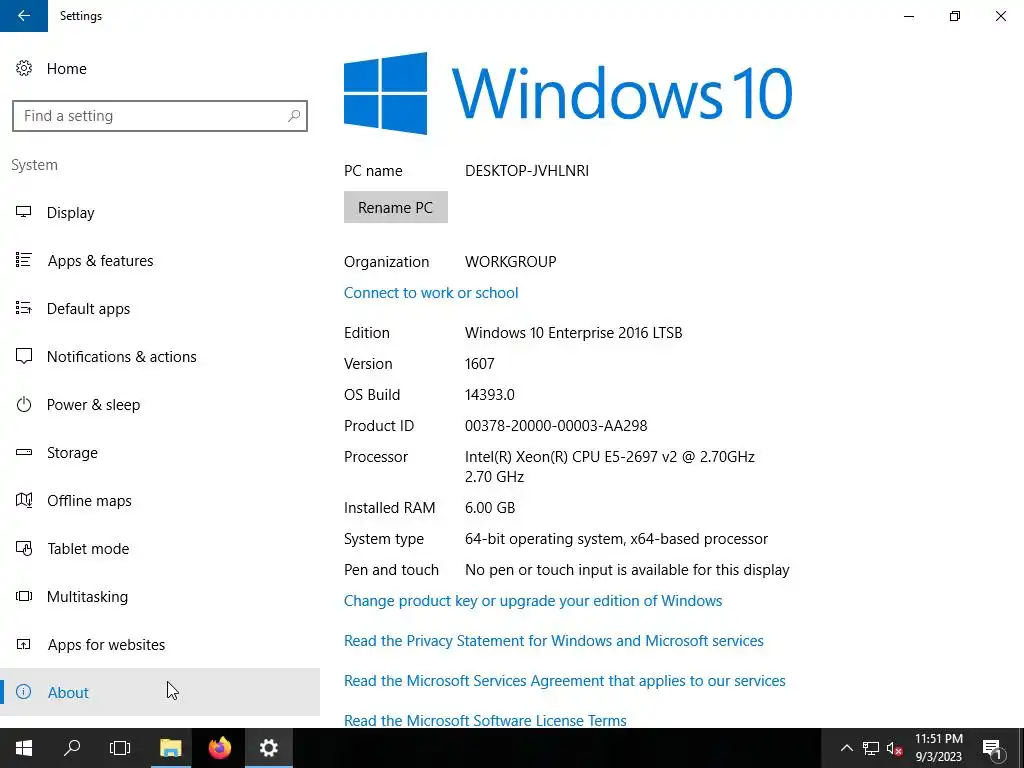Image resolution: width=1024 pixels, height=768 pixels.
Task: Open Microsoft Software License Terms link
Action: [485, 720]
